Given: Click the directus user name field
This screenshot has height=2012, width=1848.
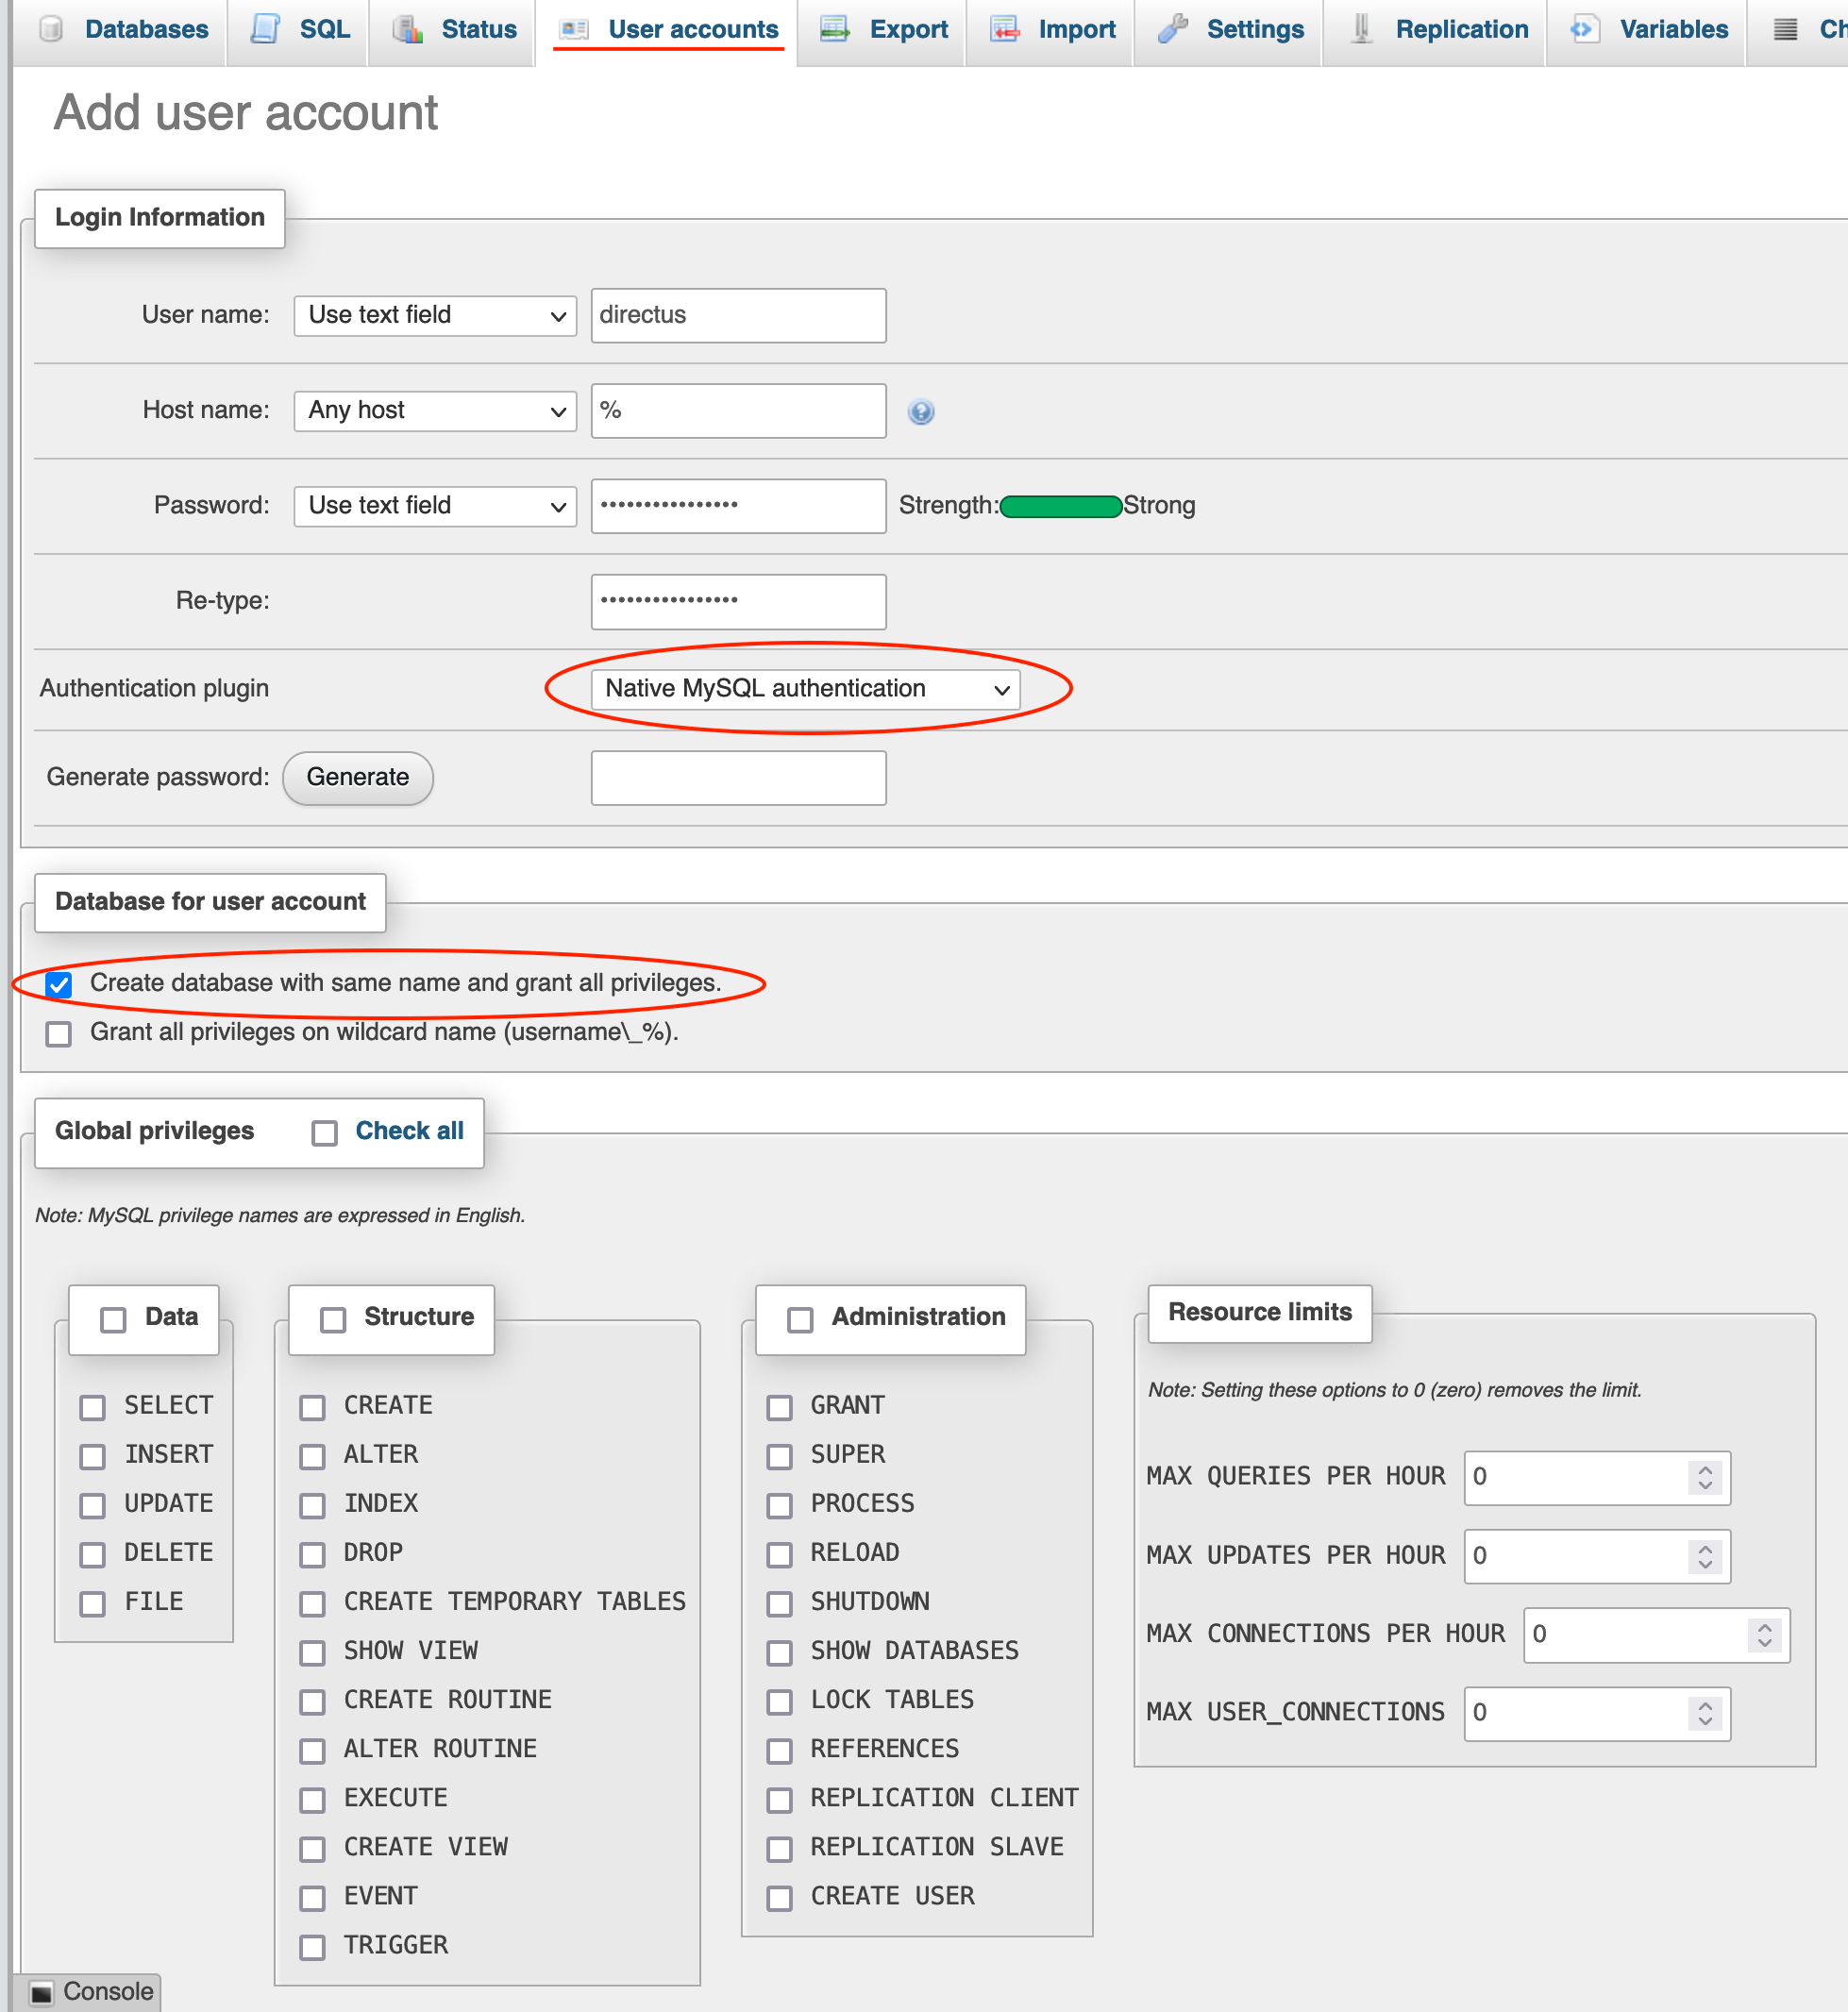Looking at the screenshot, I should 738,316.
